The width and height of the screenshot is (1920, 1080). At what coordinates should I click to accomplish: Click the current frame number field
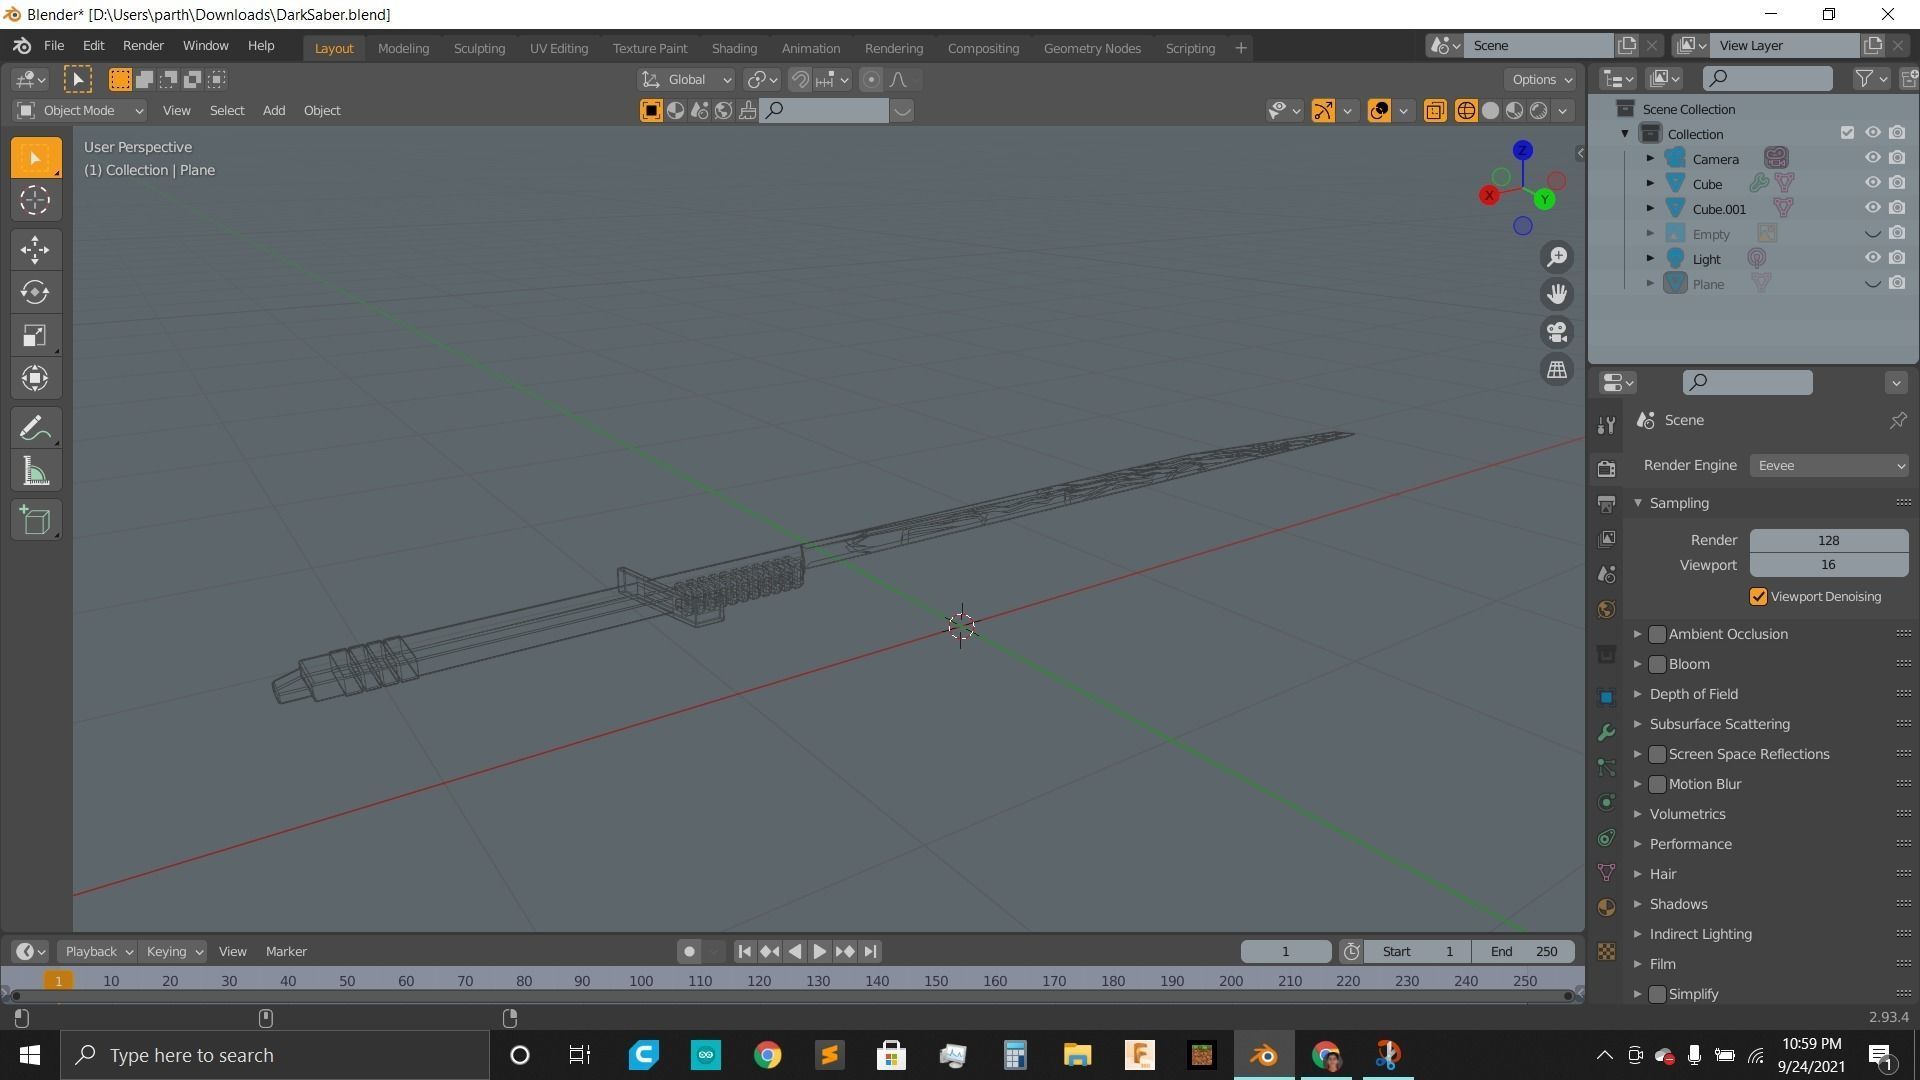[1286, 952]
